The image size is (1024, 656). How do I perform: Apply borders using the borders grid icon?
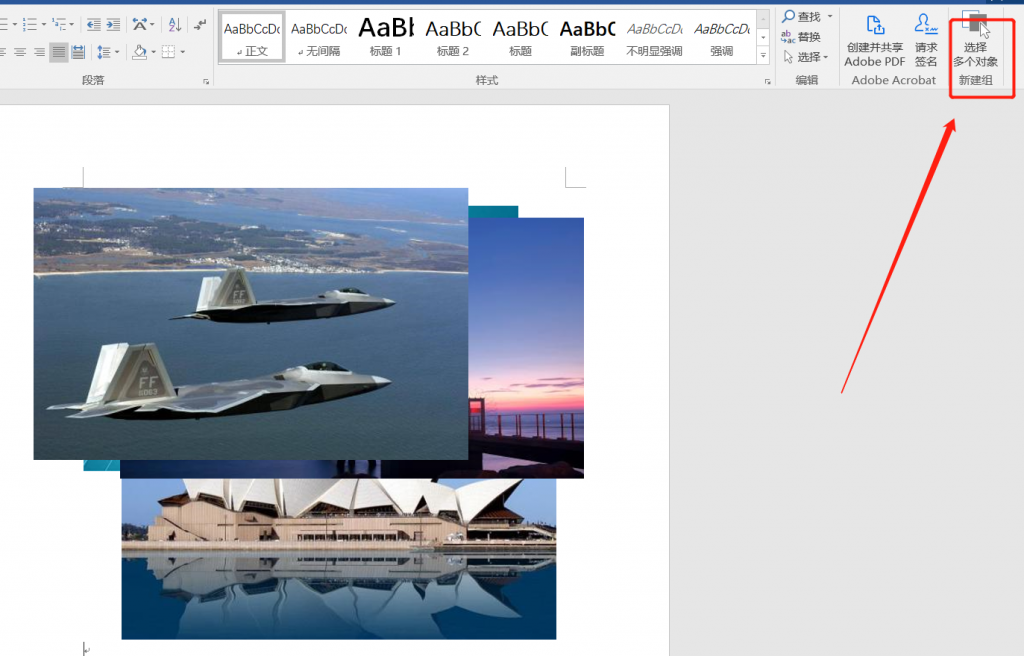click(x=168, y=52)
